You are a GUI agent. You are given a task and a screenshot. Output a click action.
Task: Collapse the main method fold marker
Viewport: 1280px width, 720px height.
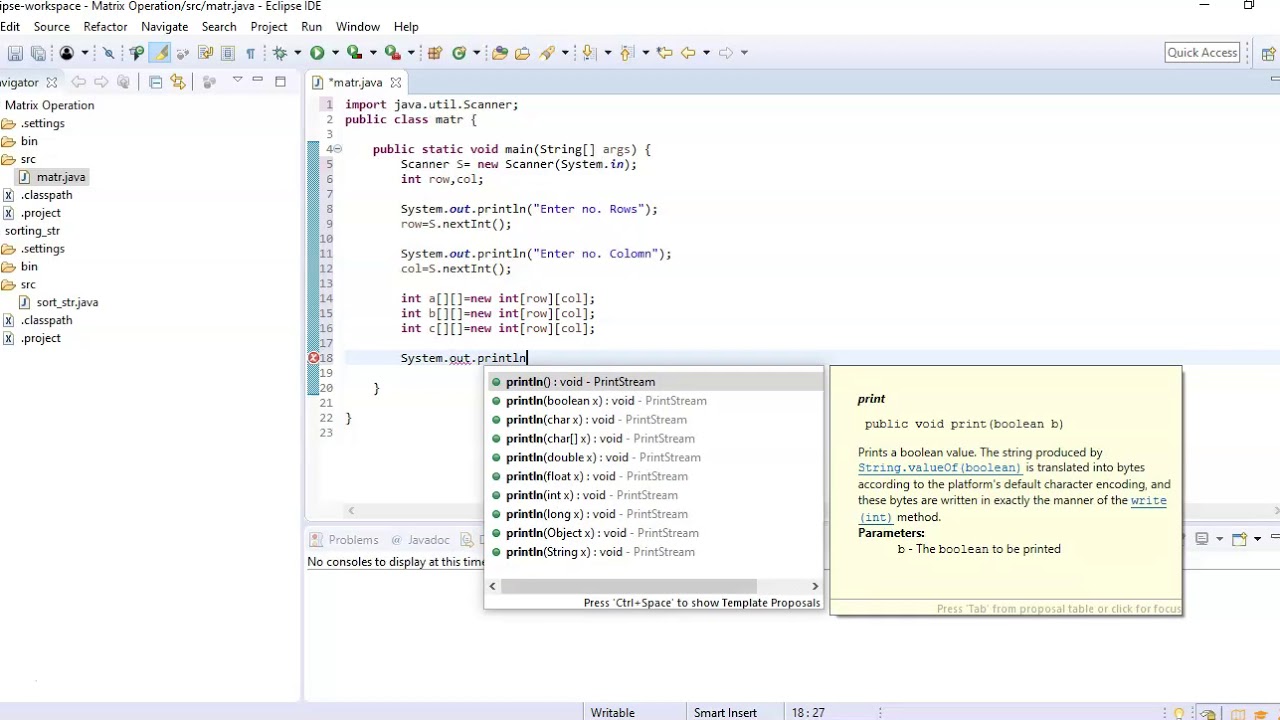pyautogui.click(x=338, y=149)
